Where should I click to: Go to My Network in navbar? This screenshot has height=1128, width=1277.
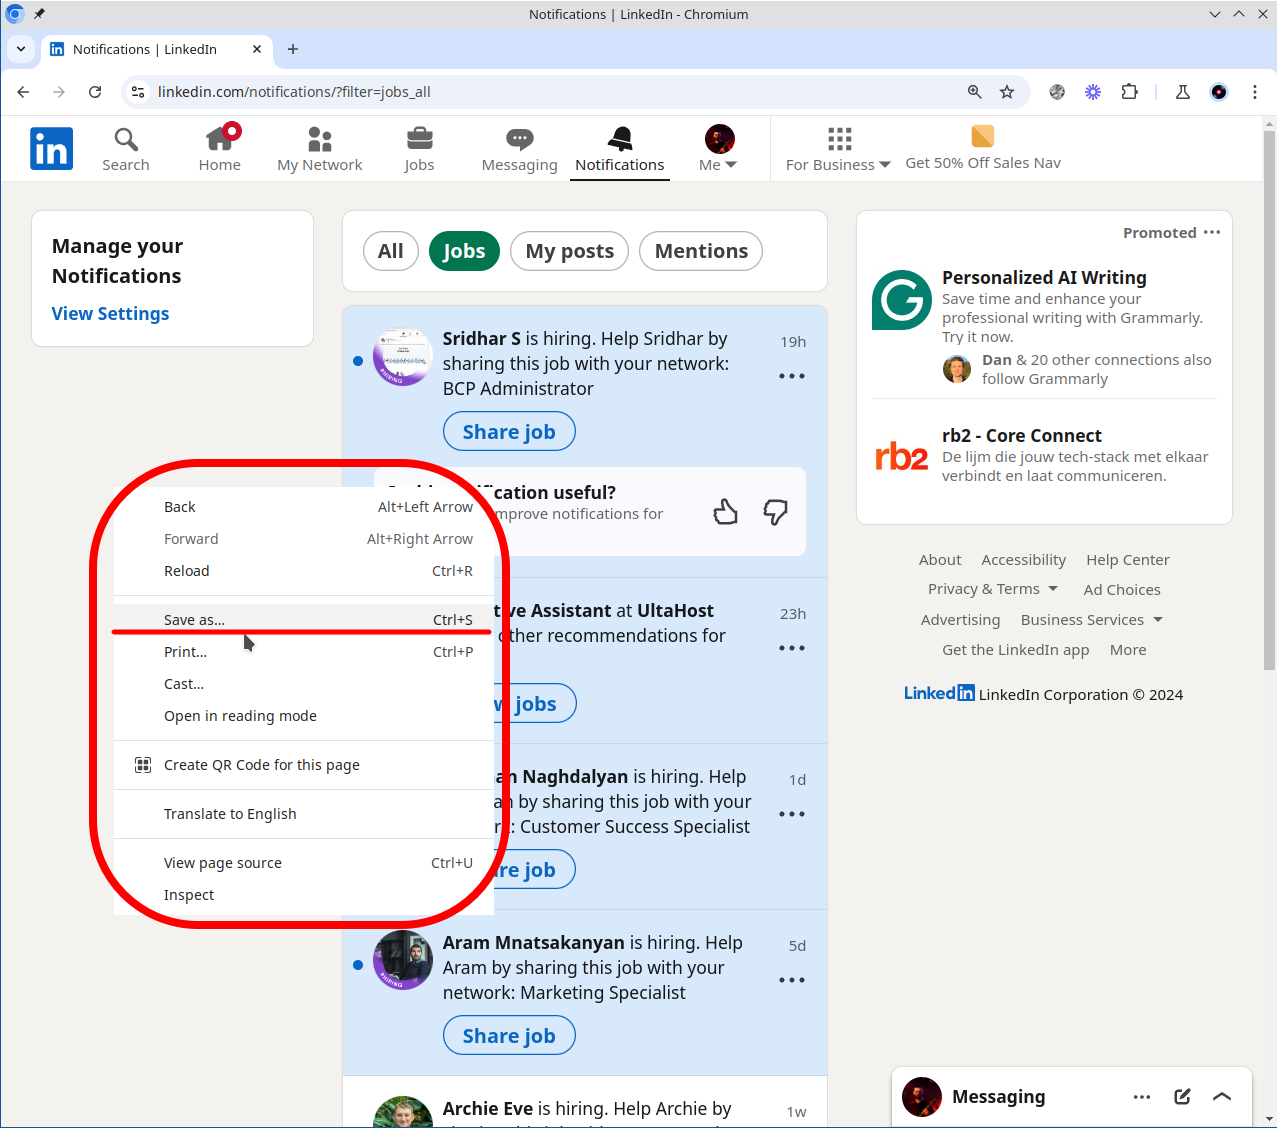(319, 149)
